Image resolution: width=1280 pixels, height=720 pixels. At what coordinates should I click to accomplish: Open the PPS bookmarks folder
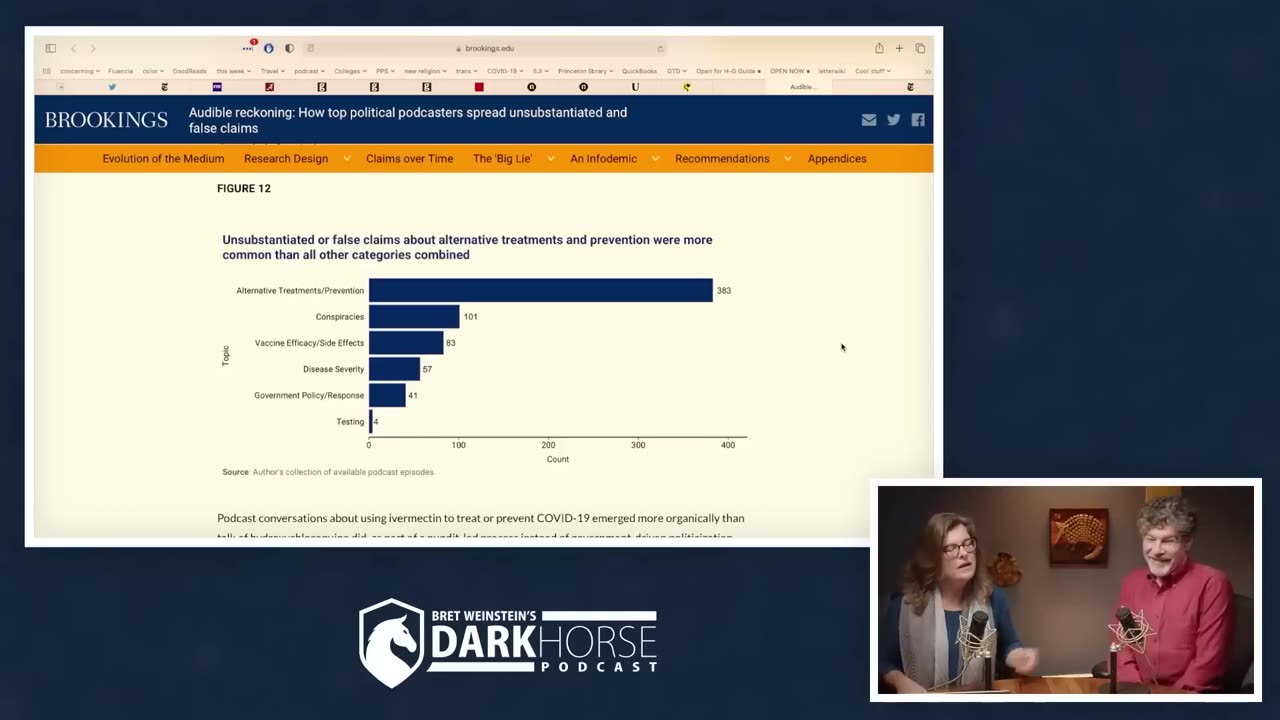click(x=385, y=71)
